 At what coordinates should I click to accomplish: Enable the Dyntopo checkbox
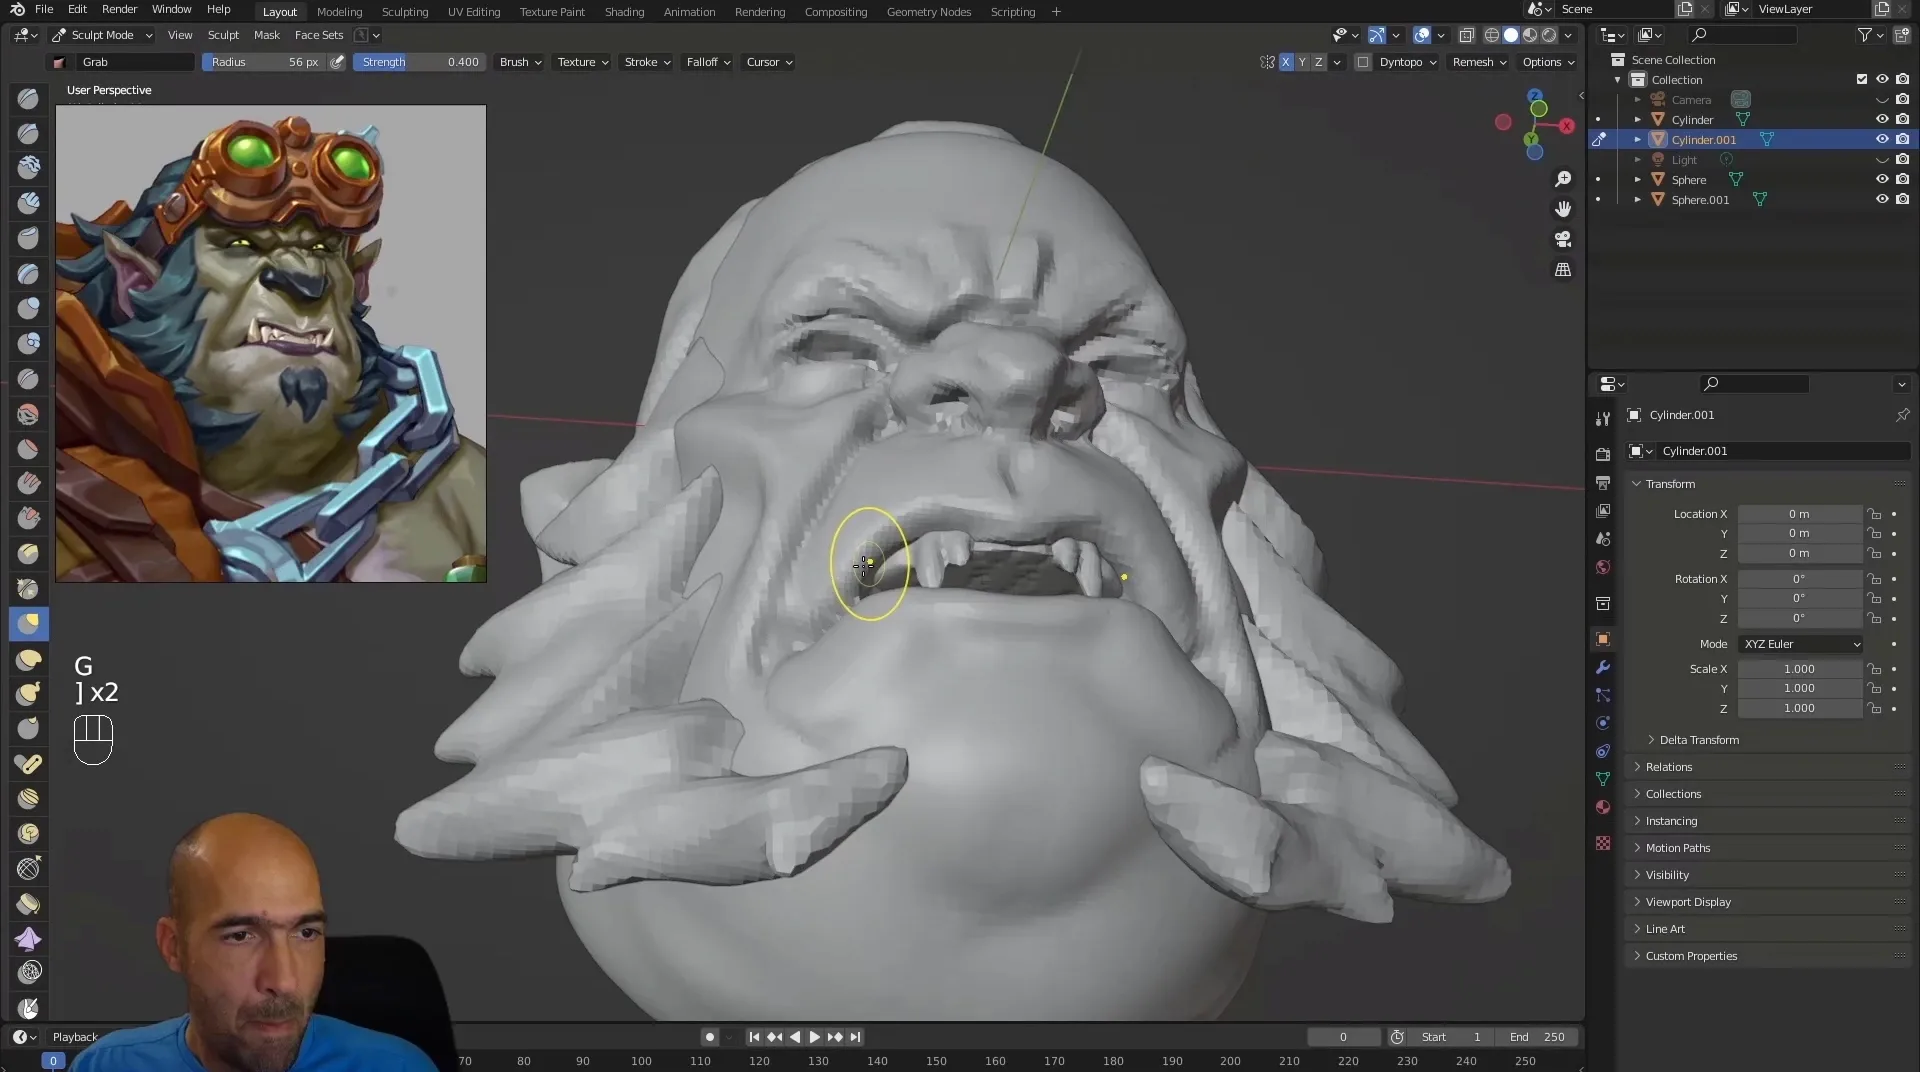pos(1362,62)
